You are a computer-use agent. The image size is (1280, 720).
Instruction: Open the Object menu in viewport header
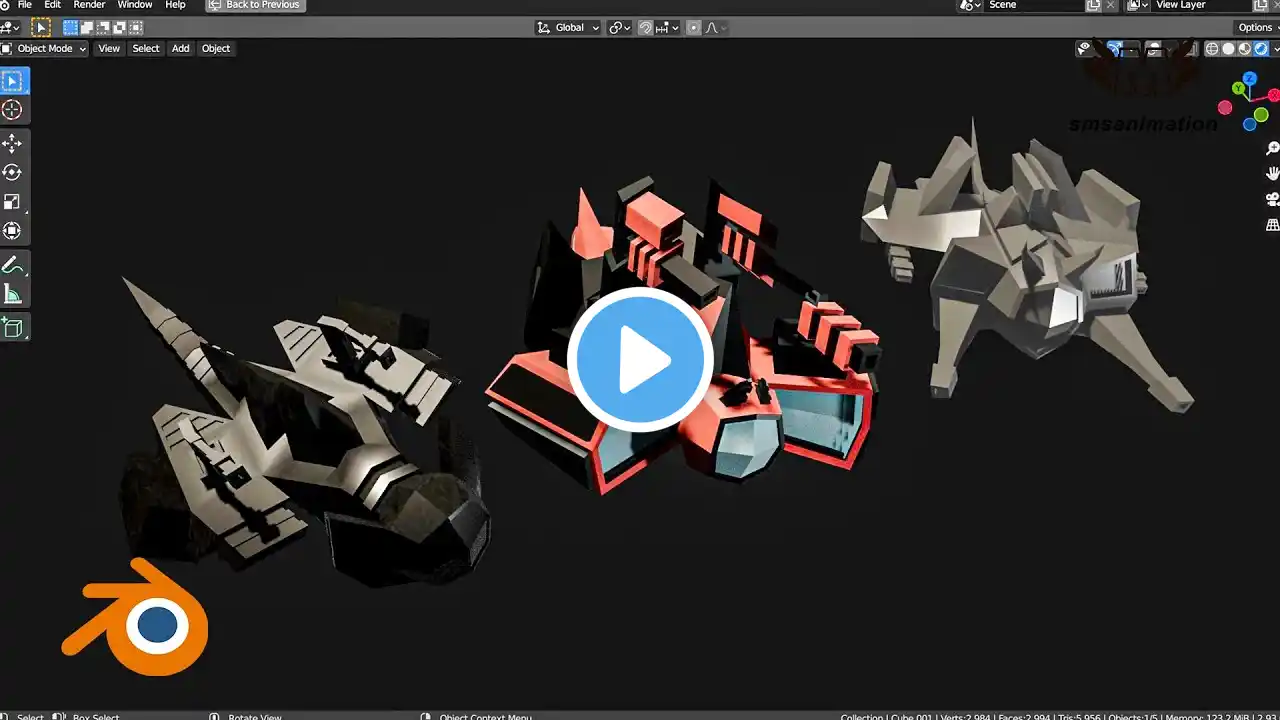point(216,48)
